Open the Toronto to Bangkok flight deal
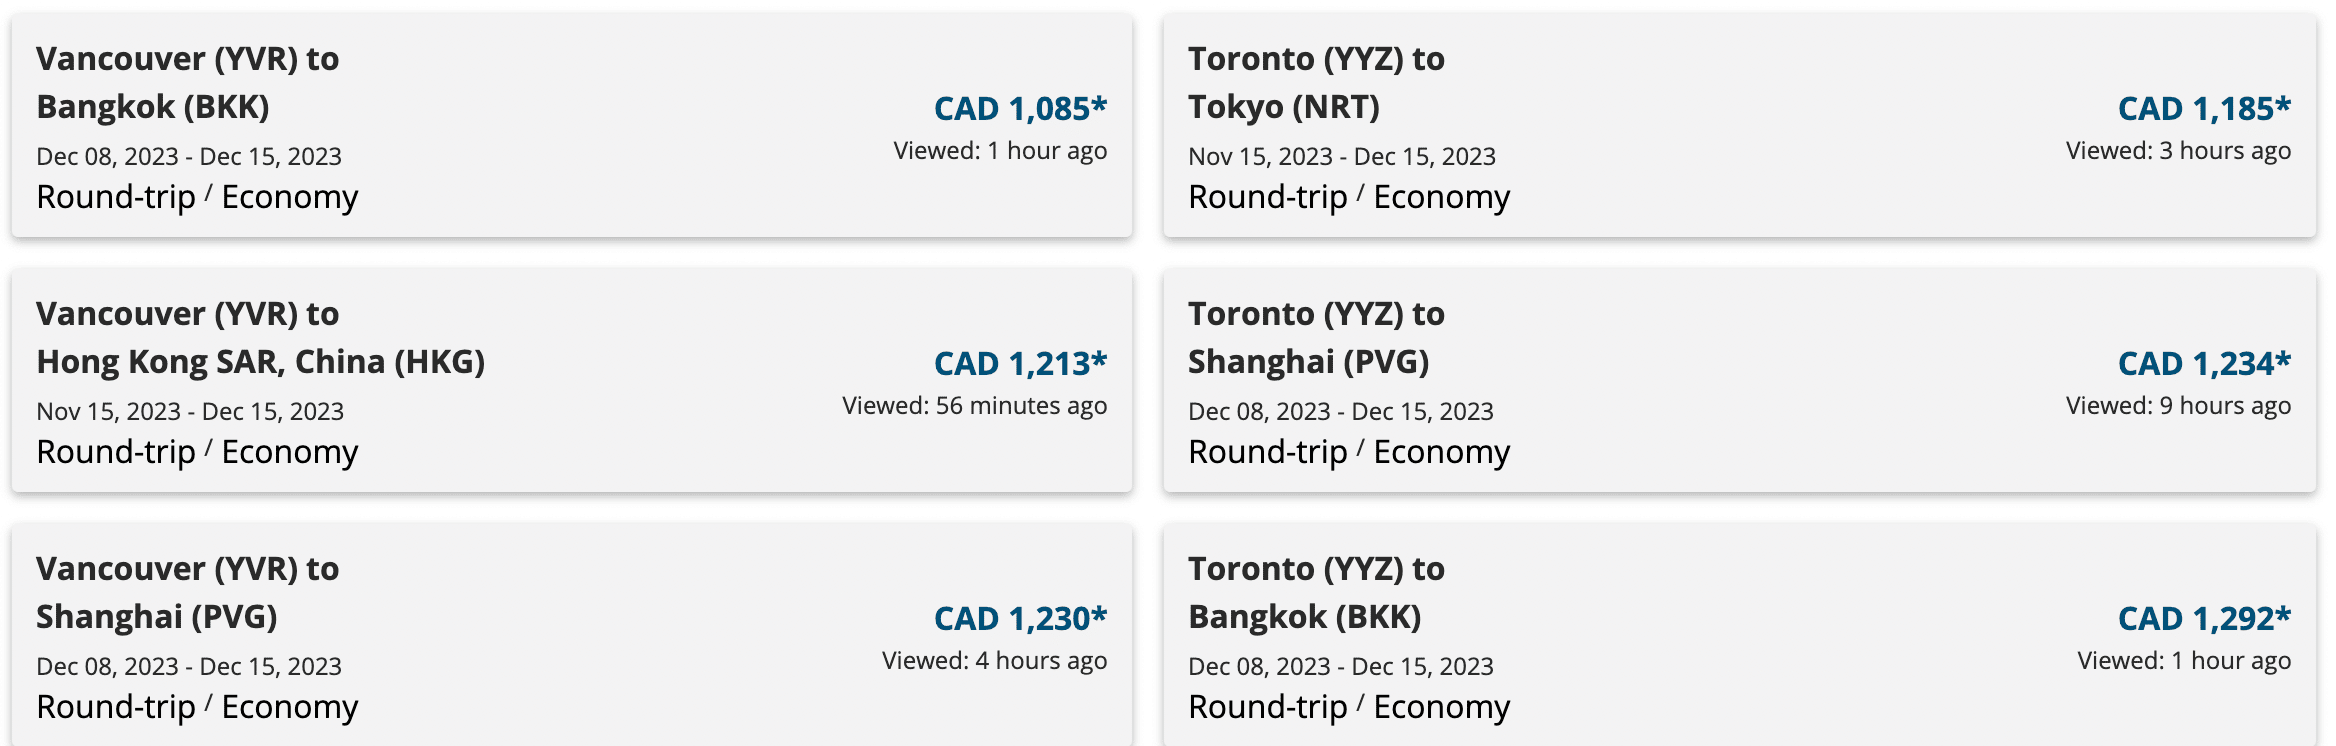This screenshot has height=746, width=2336. click(x=1316, y=593)
